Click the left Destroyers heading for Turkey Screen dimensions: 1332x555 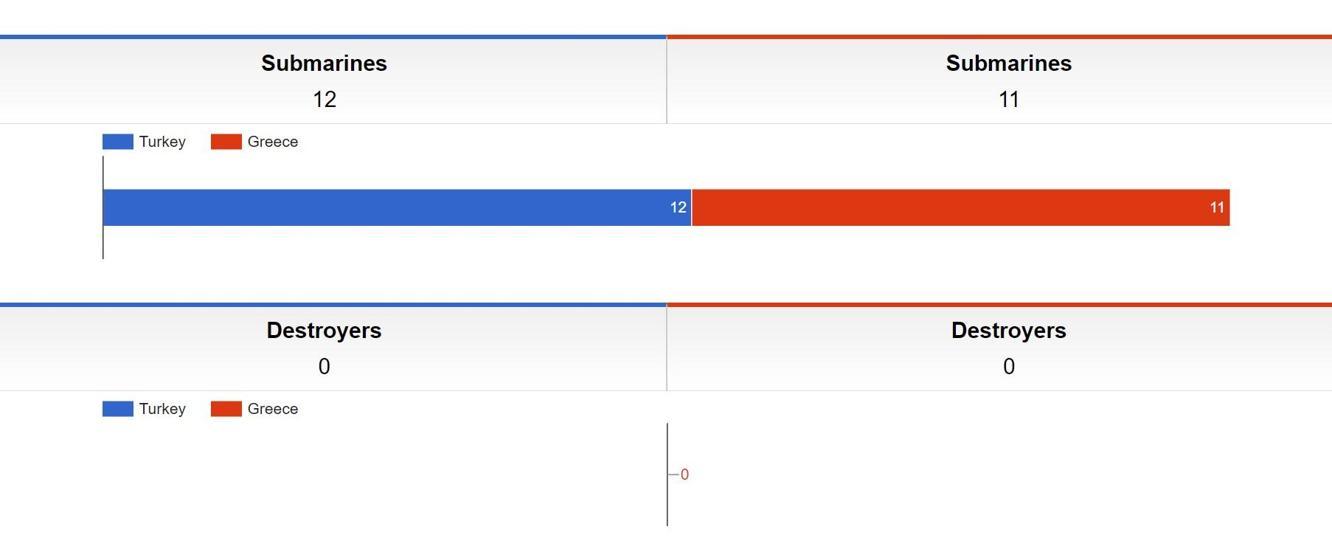324,331
